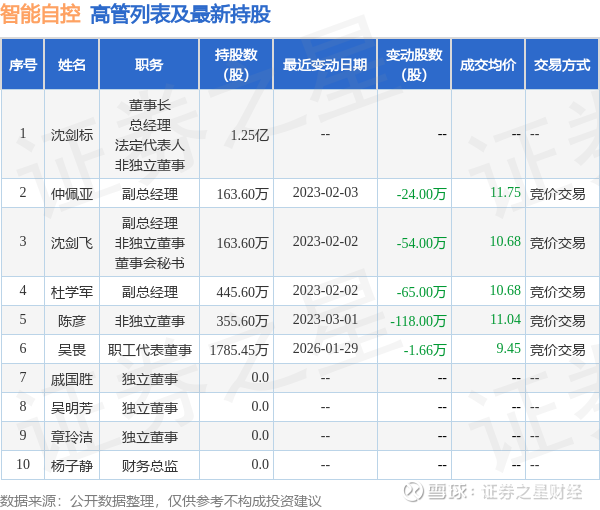Click the date 2023-02-03
600x510 pixels.
(325, 192)
